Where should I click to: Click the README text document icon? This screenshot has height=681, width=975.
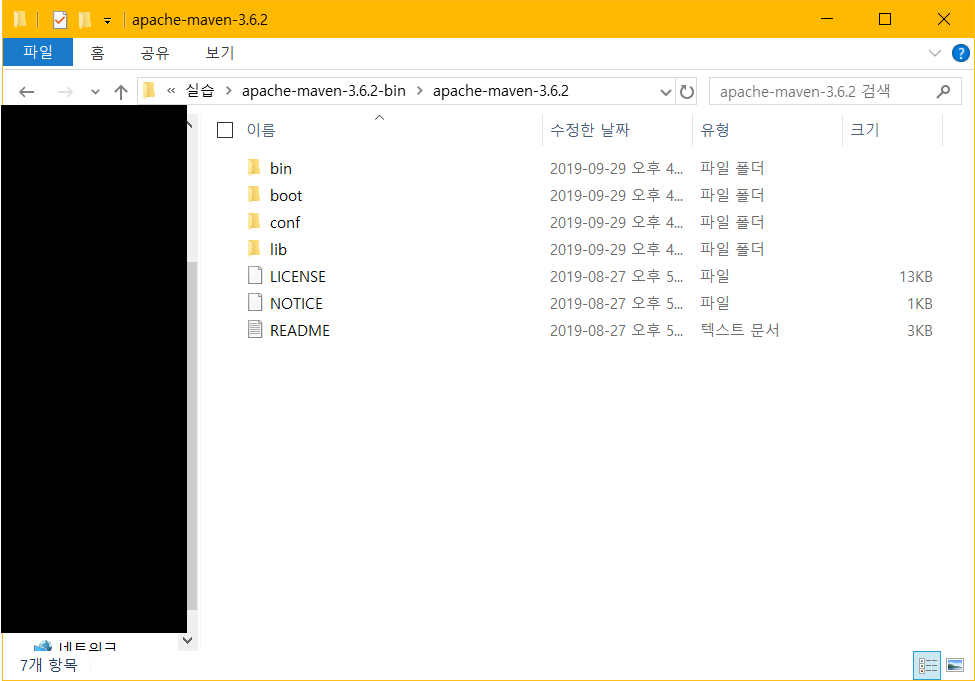[255, 330]
